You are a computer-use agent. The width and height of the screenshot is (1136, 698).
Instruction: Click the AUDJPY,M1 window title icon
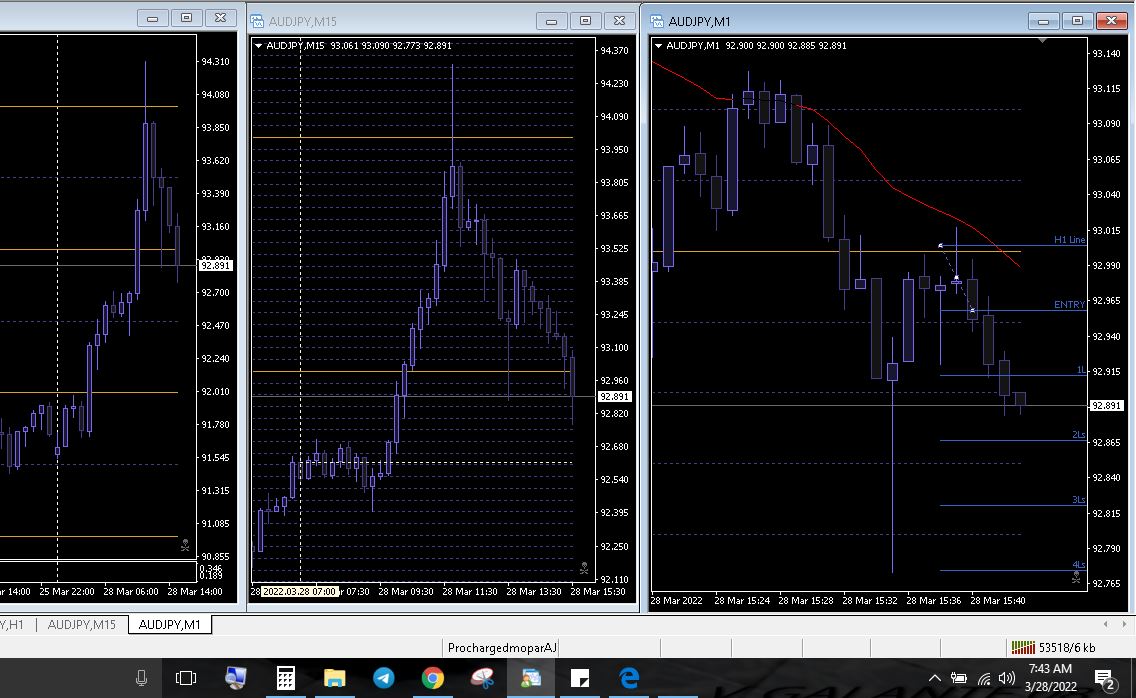(656, 21)
